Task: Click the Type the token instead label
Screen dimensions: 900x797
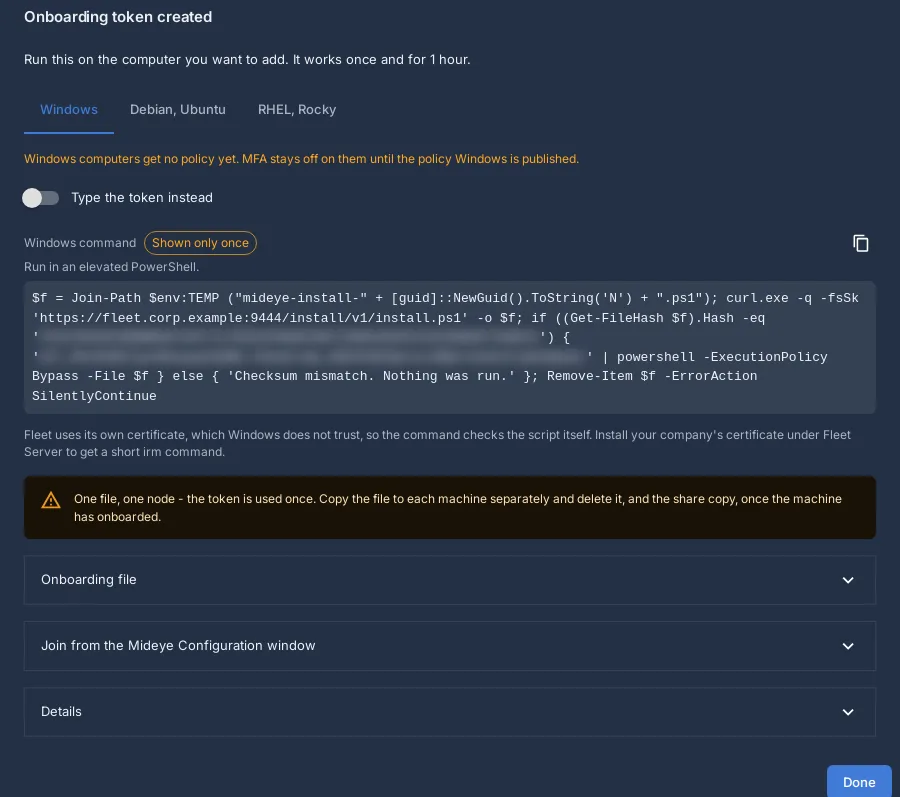Action: 142,197
